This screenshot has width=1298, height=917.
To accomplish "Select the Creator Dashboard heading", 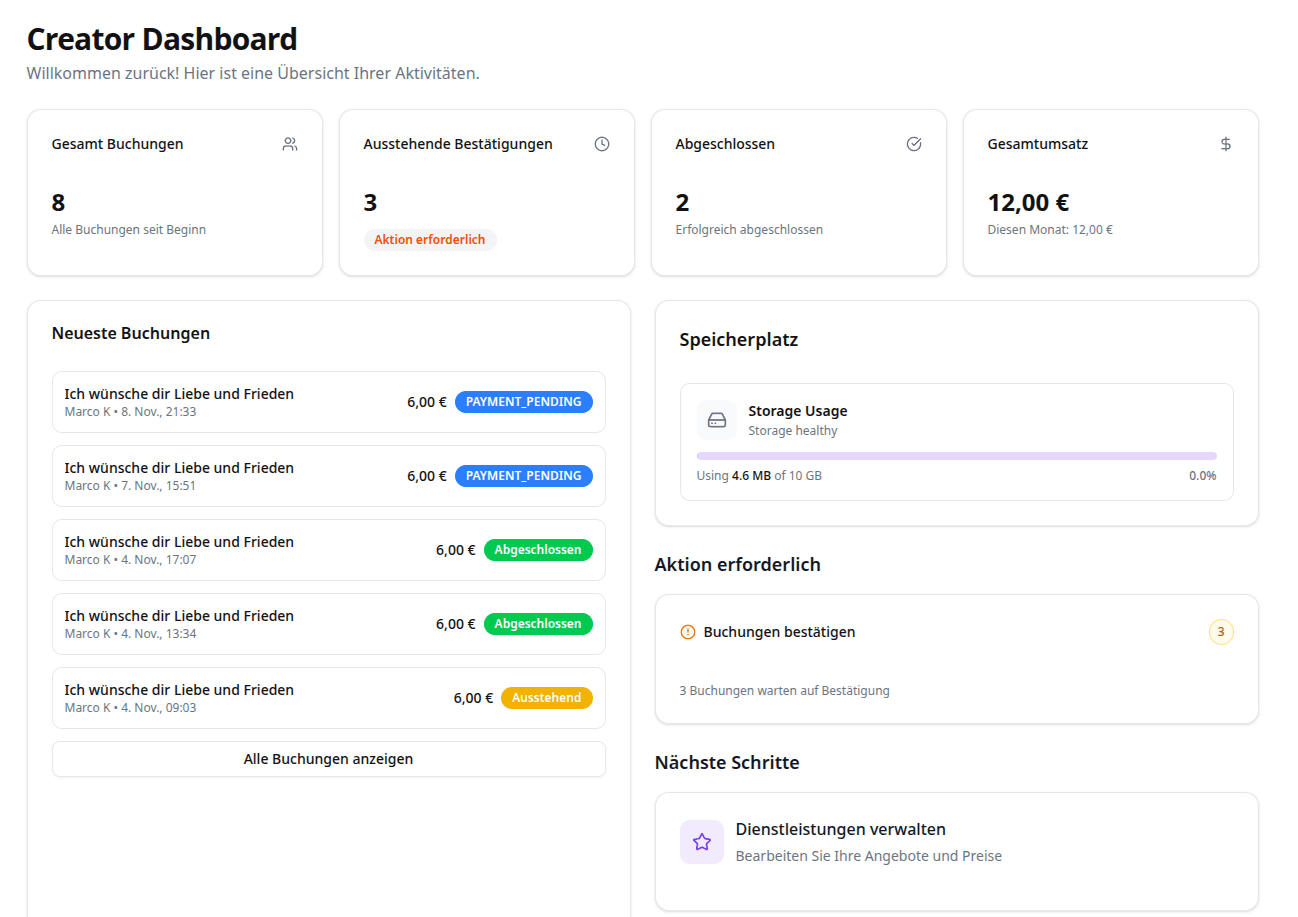I will pos(162,38).
